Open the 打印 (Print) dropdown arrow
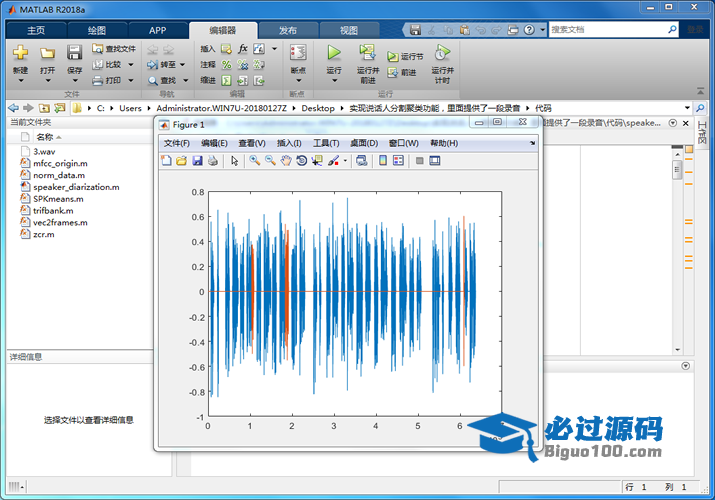Screen dimensions: 715x500 (x=128, y=80)
